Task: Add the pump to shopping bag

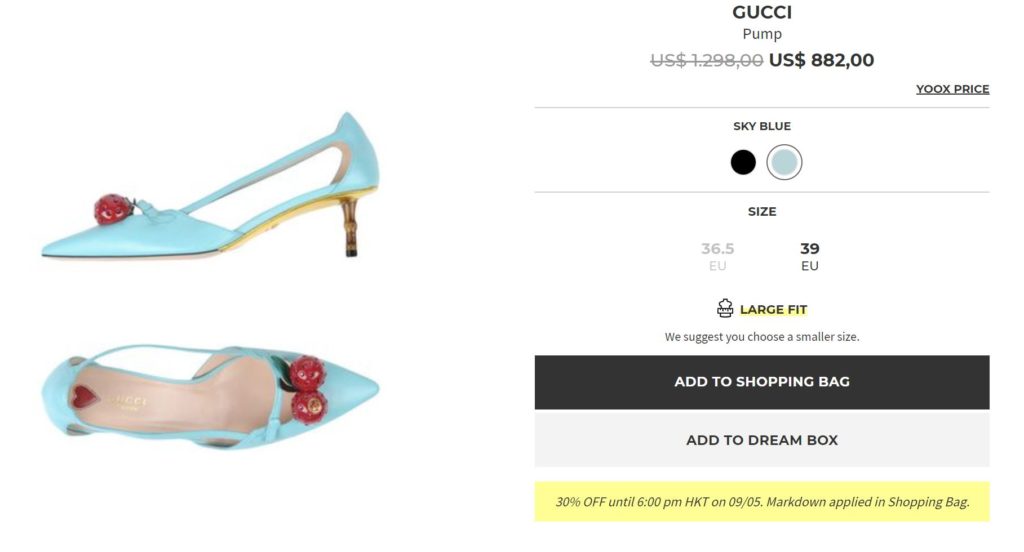Action: 761,382
